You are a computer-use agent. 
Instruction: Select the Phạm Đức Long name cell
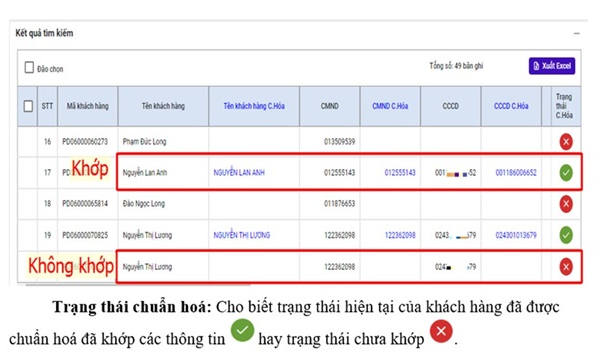point(145,141)
